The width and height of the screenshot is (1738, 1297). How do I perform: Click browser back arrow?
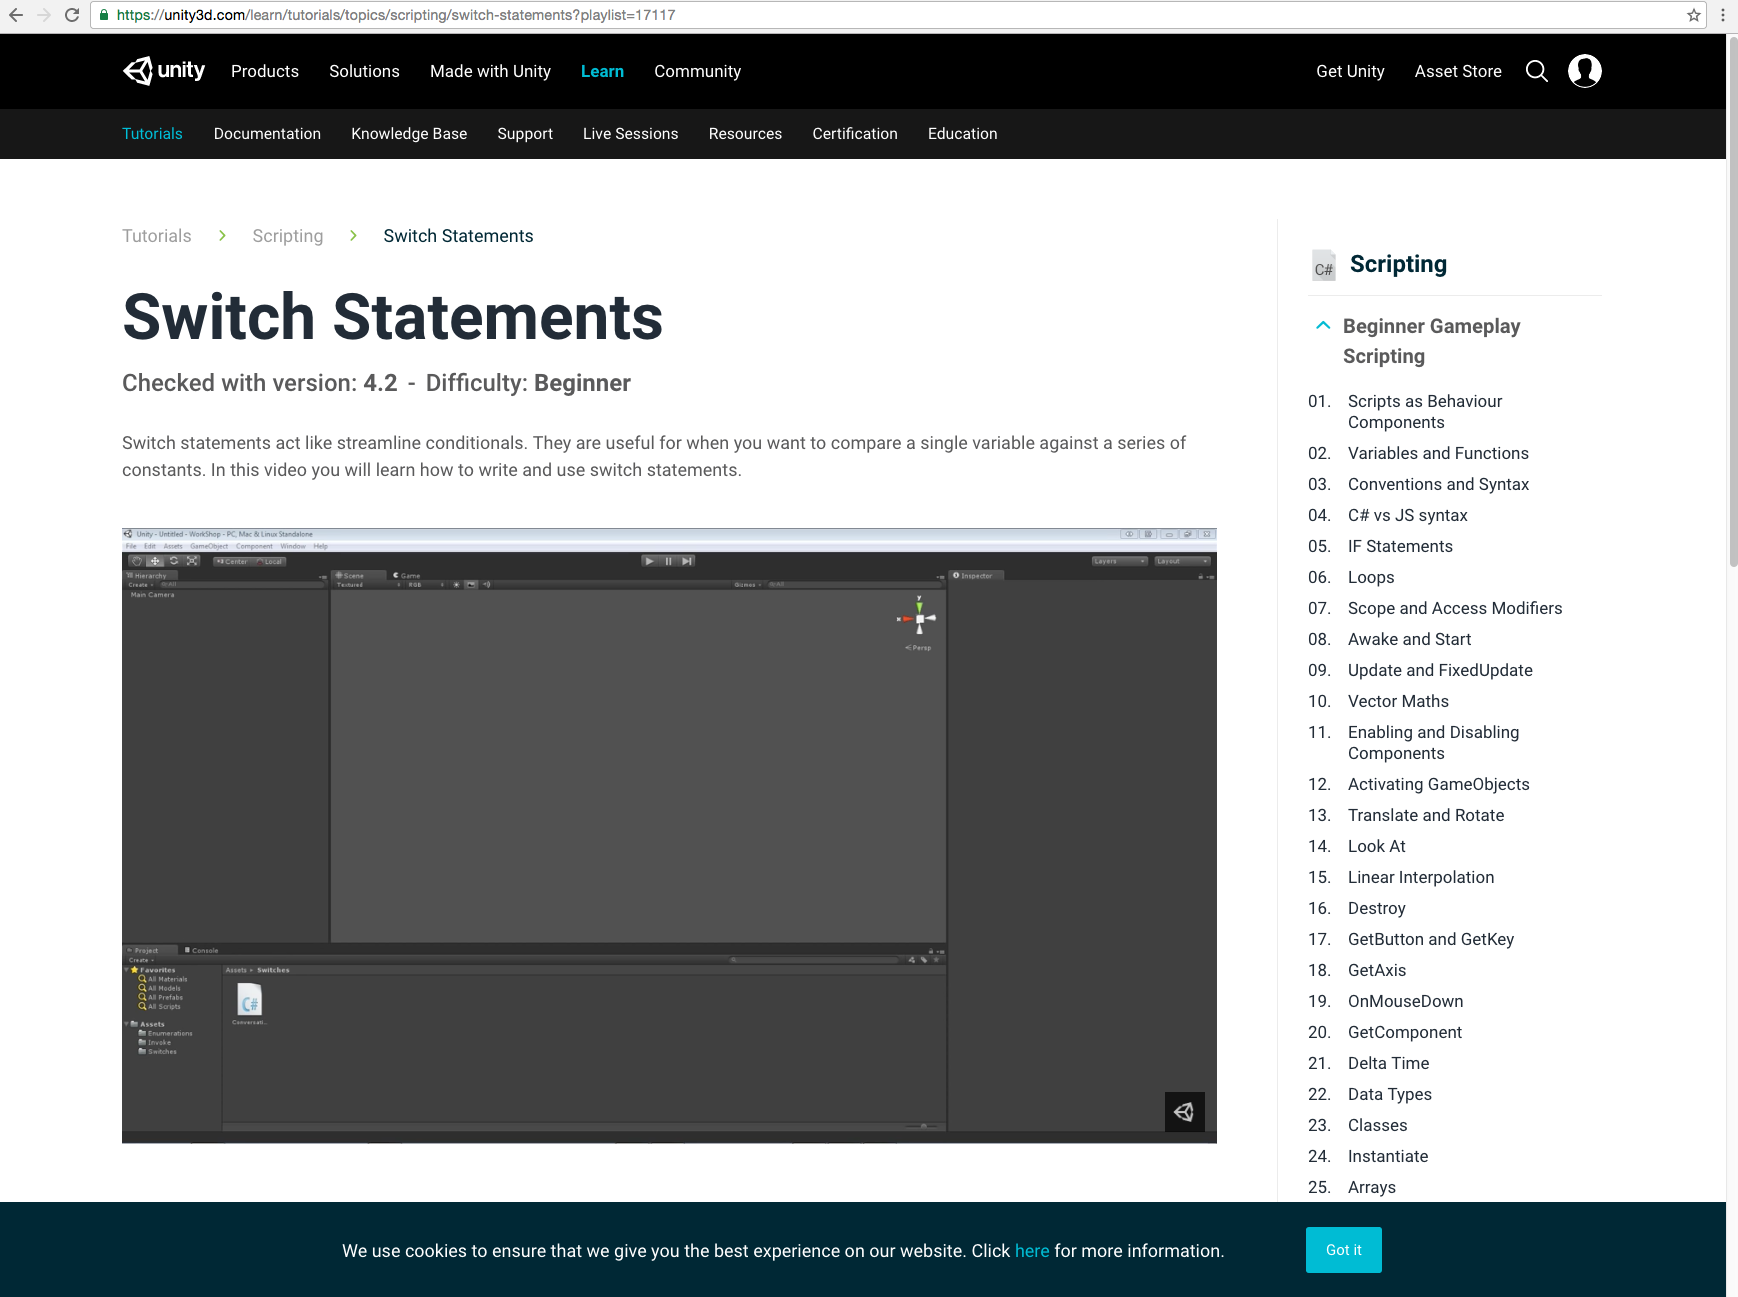point(16,15)
